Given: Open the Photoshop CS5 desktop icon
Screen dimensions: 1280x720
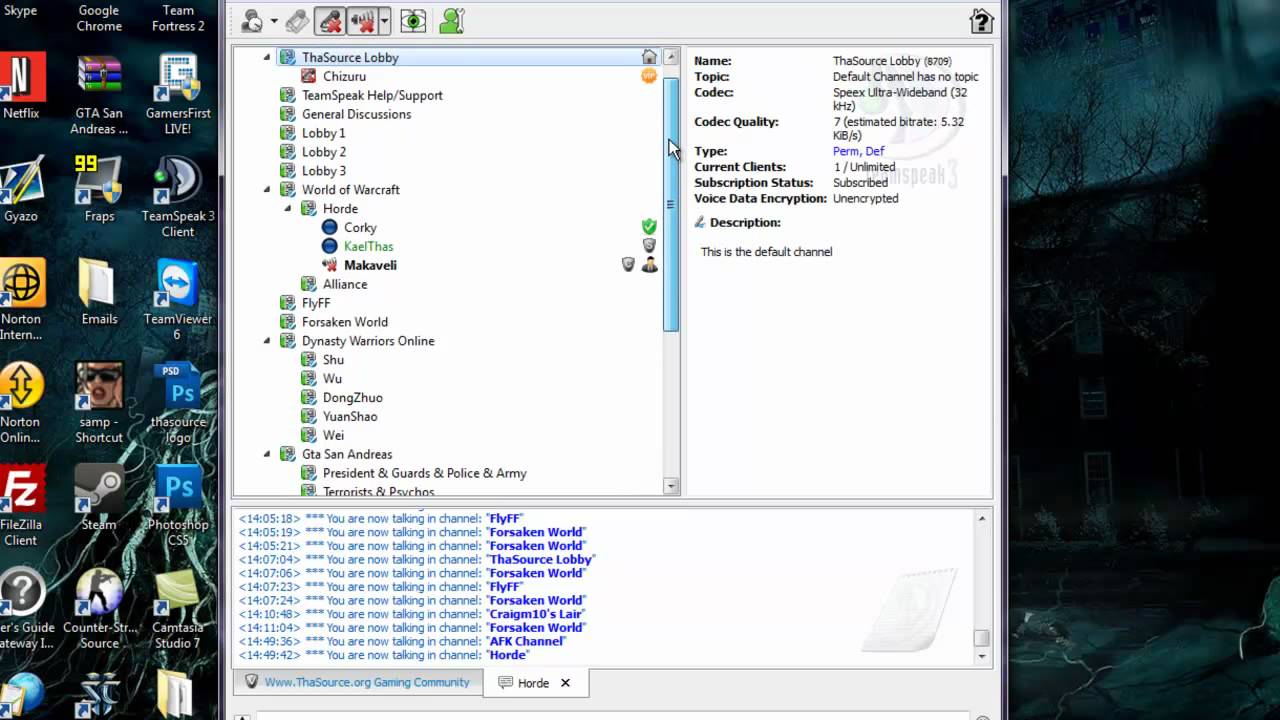Looking at the screenshot, I should point(178,506).
